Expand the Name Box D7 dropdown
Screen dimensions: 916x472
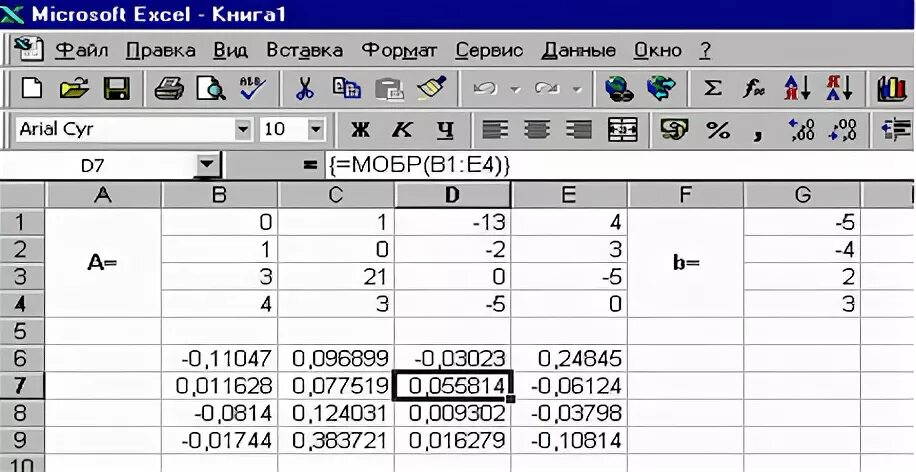tap(207, 166)
